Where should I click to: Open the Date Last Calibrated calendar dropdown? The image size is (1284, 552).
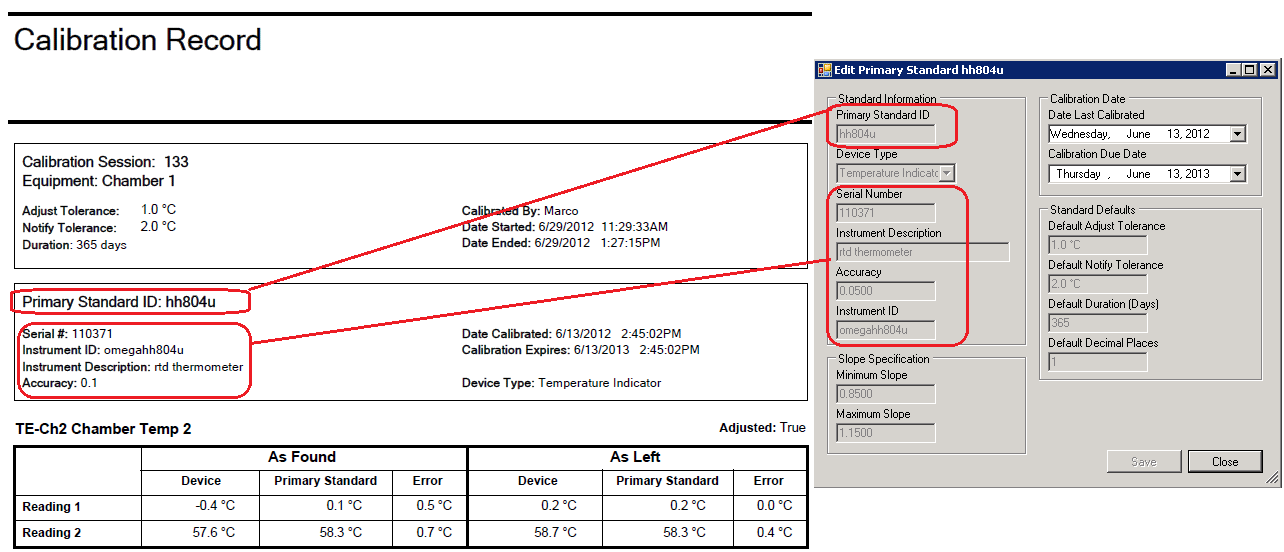[1238, 134]
